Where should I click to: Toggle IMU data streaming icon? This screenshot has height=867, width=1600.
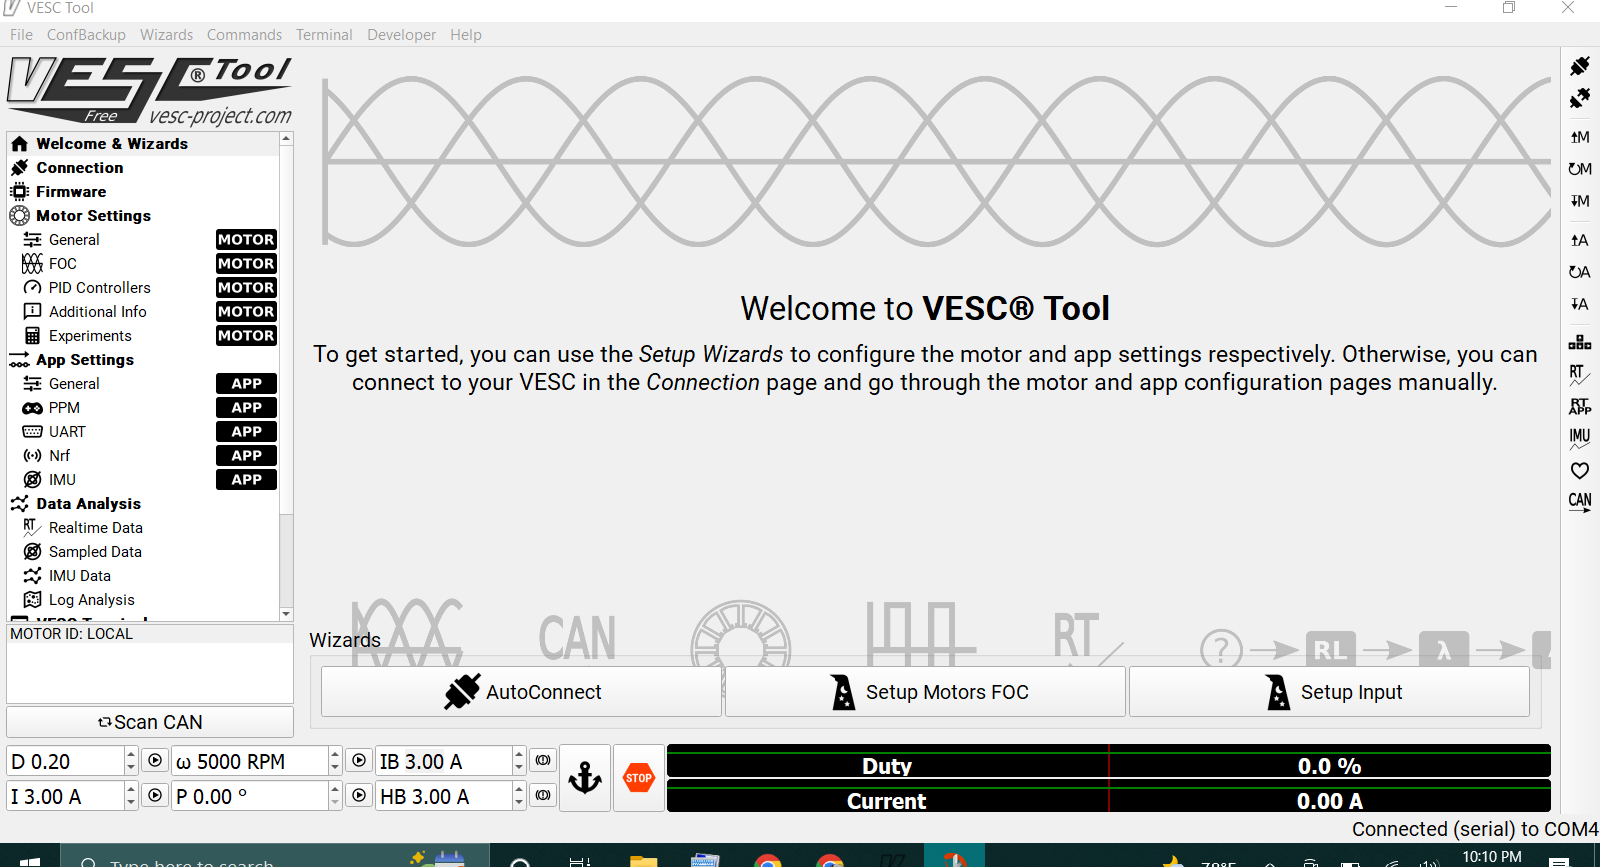pyautogui.click(x=1580, y=438)
